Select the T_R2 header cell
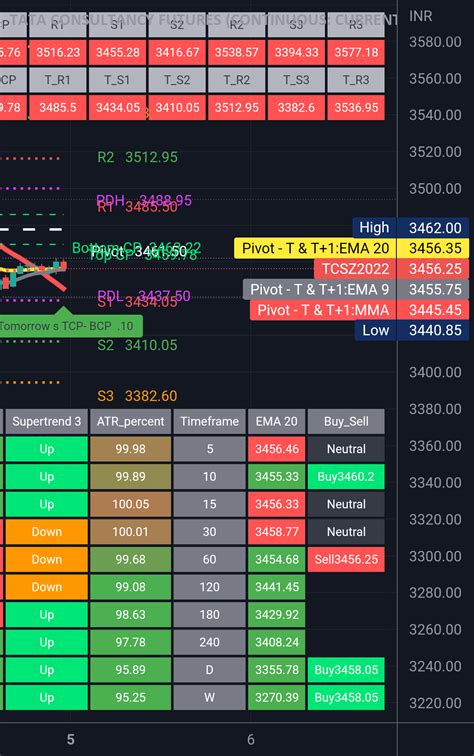 point(237,80)
